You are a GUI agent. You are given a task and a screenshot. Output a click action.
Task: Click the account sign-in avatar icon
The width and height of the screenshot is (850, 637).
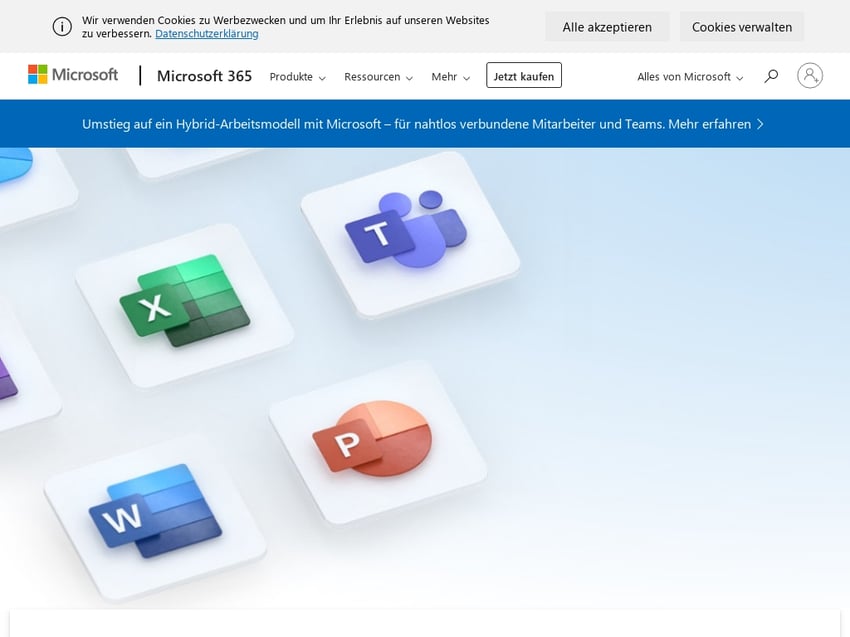tap(810, 76)
